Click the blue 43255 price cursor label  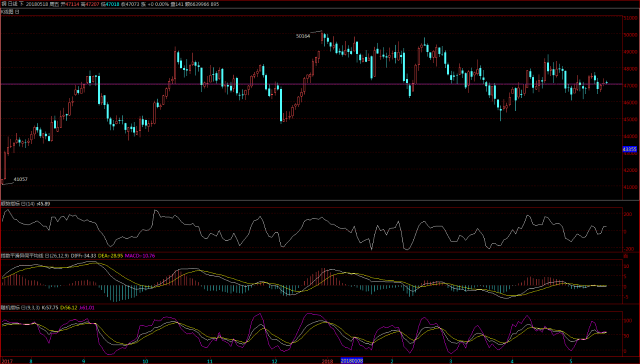point(629,149)
